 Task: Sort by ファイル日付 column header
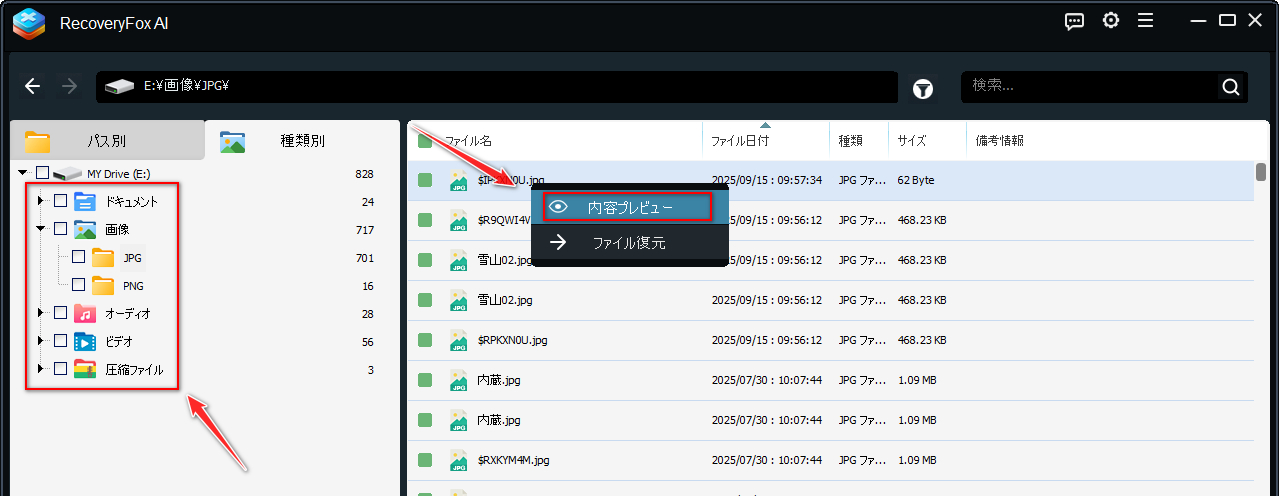point(740,141)
